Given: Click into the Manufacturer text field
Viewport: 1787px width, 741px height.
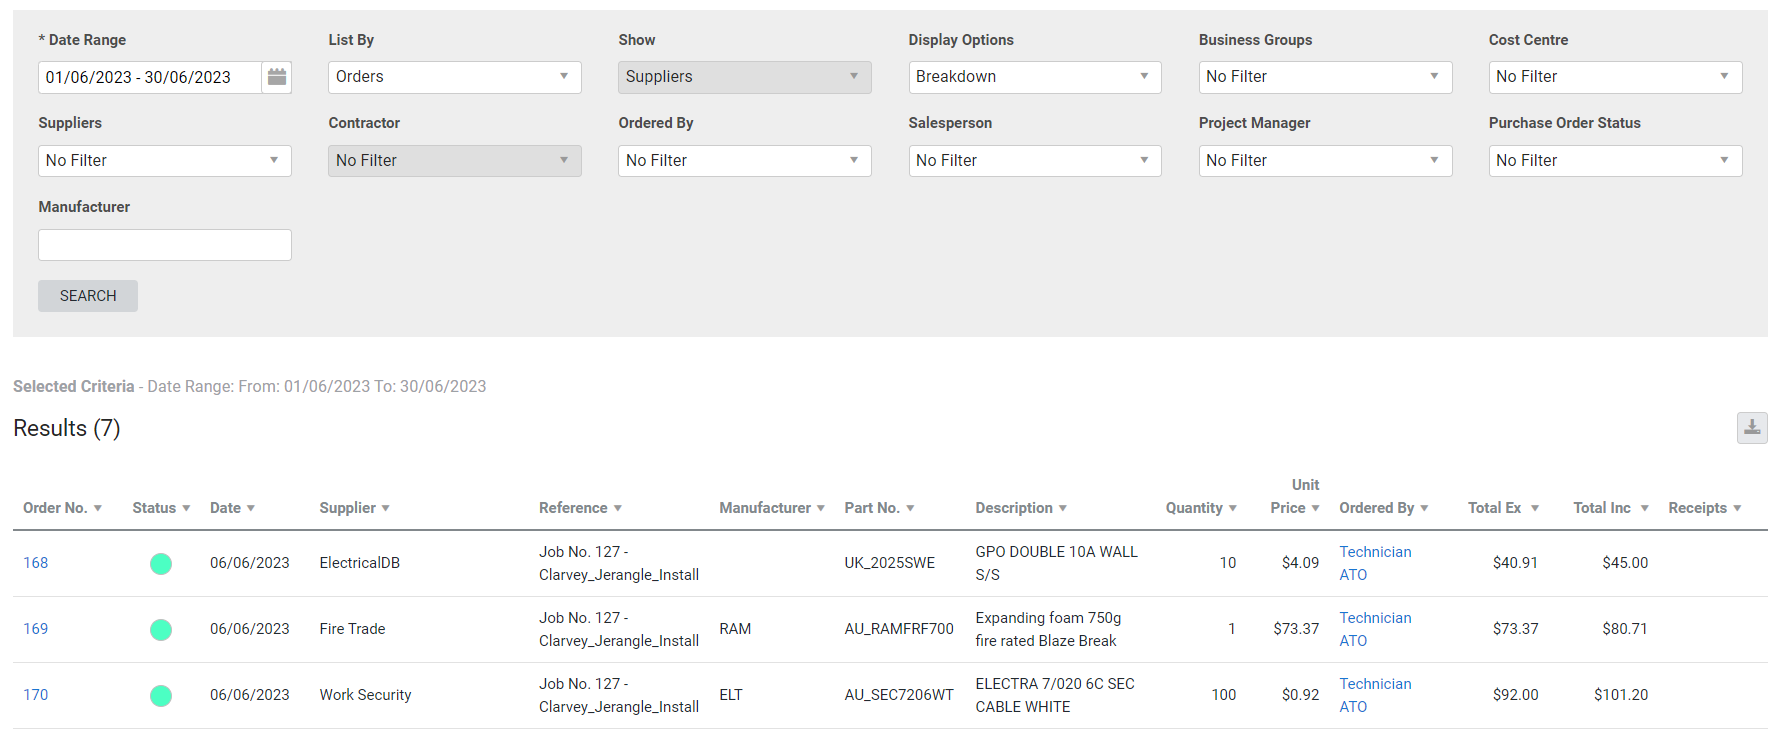Looking at the screenshot, I should coord(165,245).
